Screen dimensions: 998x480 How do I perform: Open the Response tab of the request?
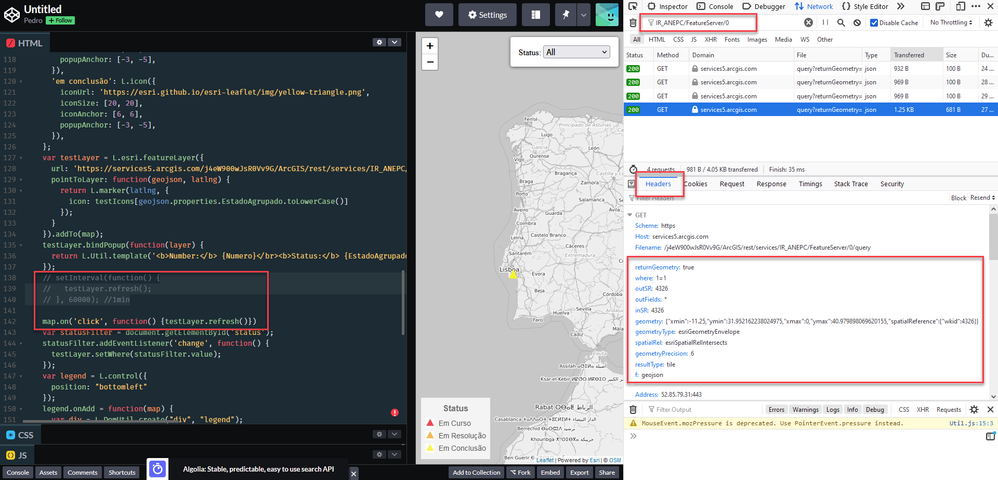tap(771, 184)
